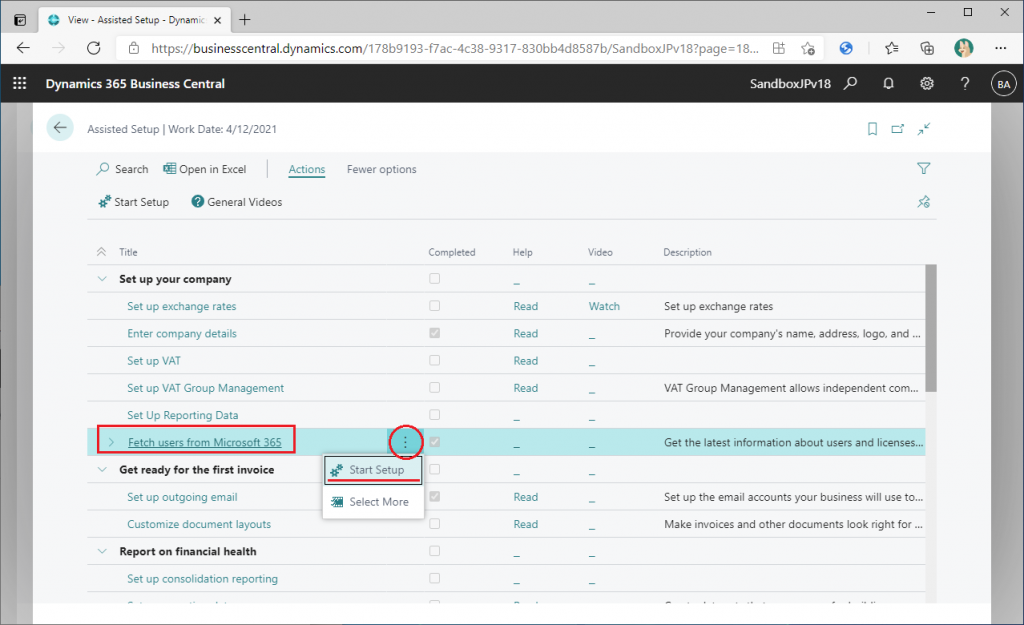Image resolution: width=1024 pixels, height=625 pixels.
Task: Select the Actions tab
Action: click(307, 169)
